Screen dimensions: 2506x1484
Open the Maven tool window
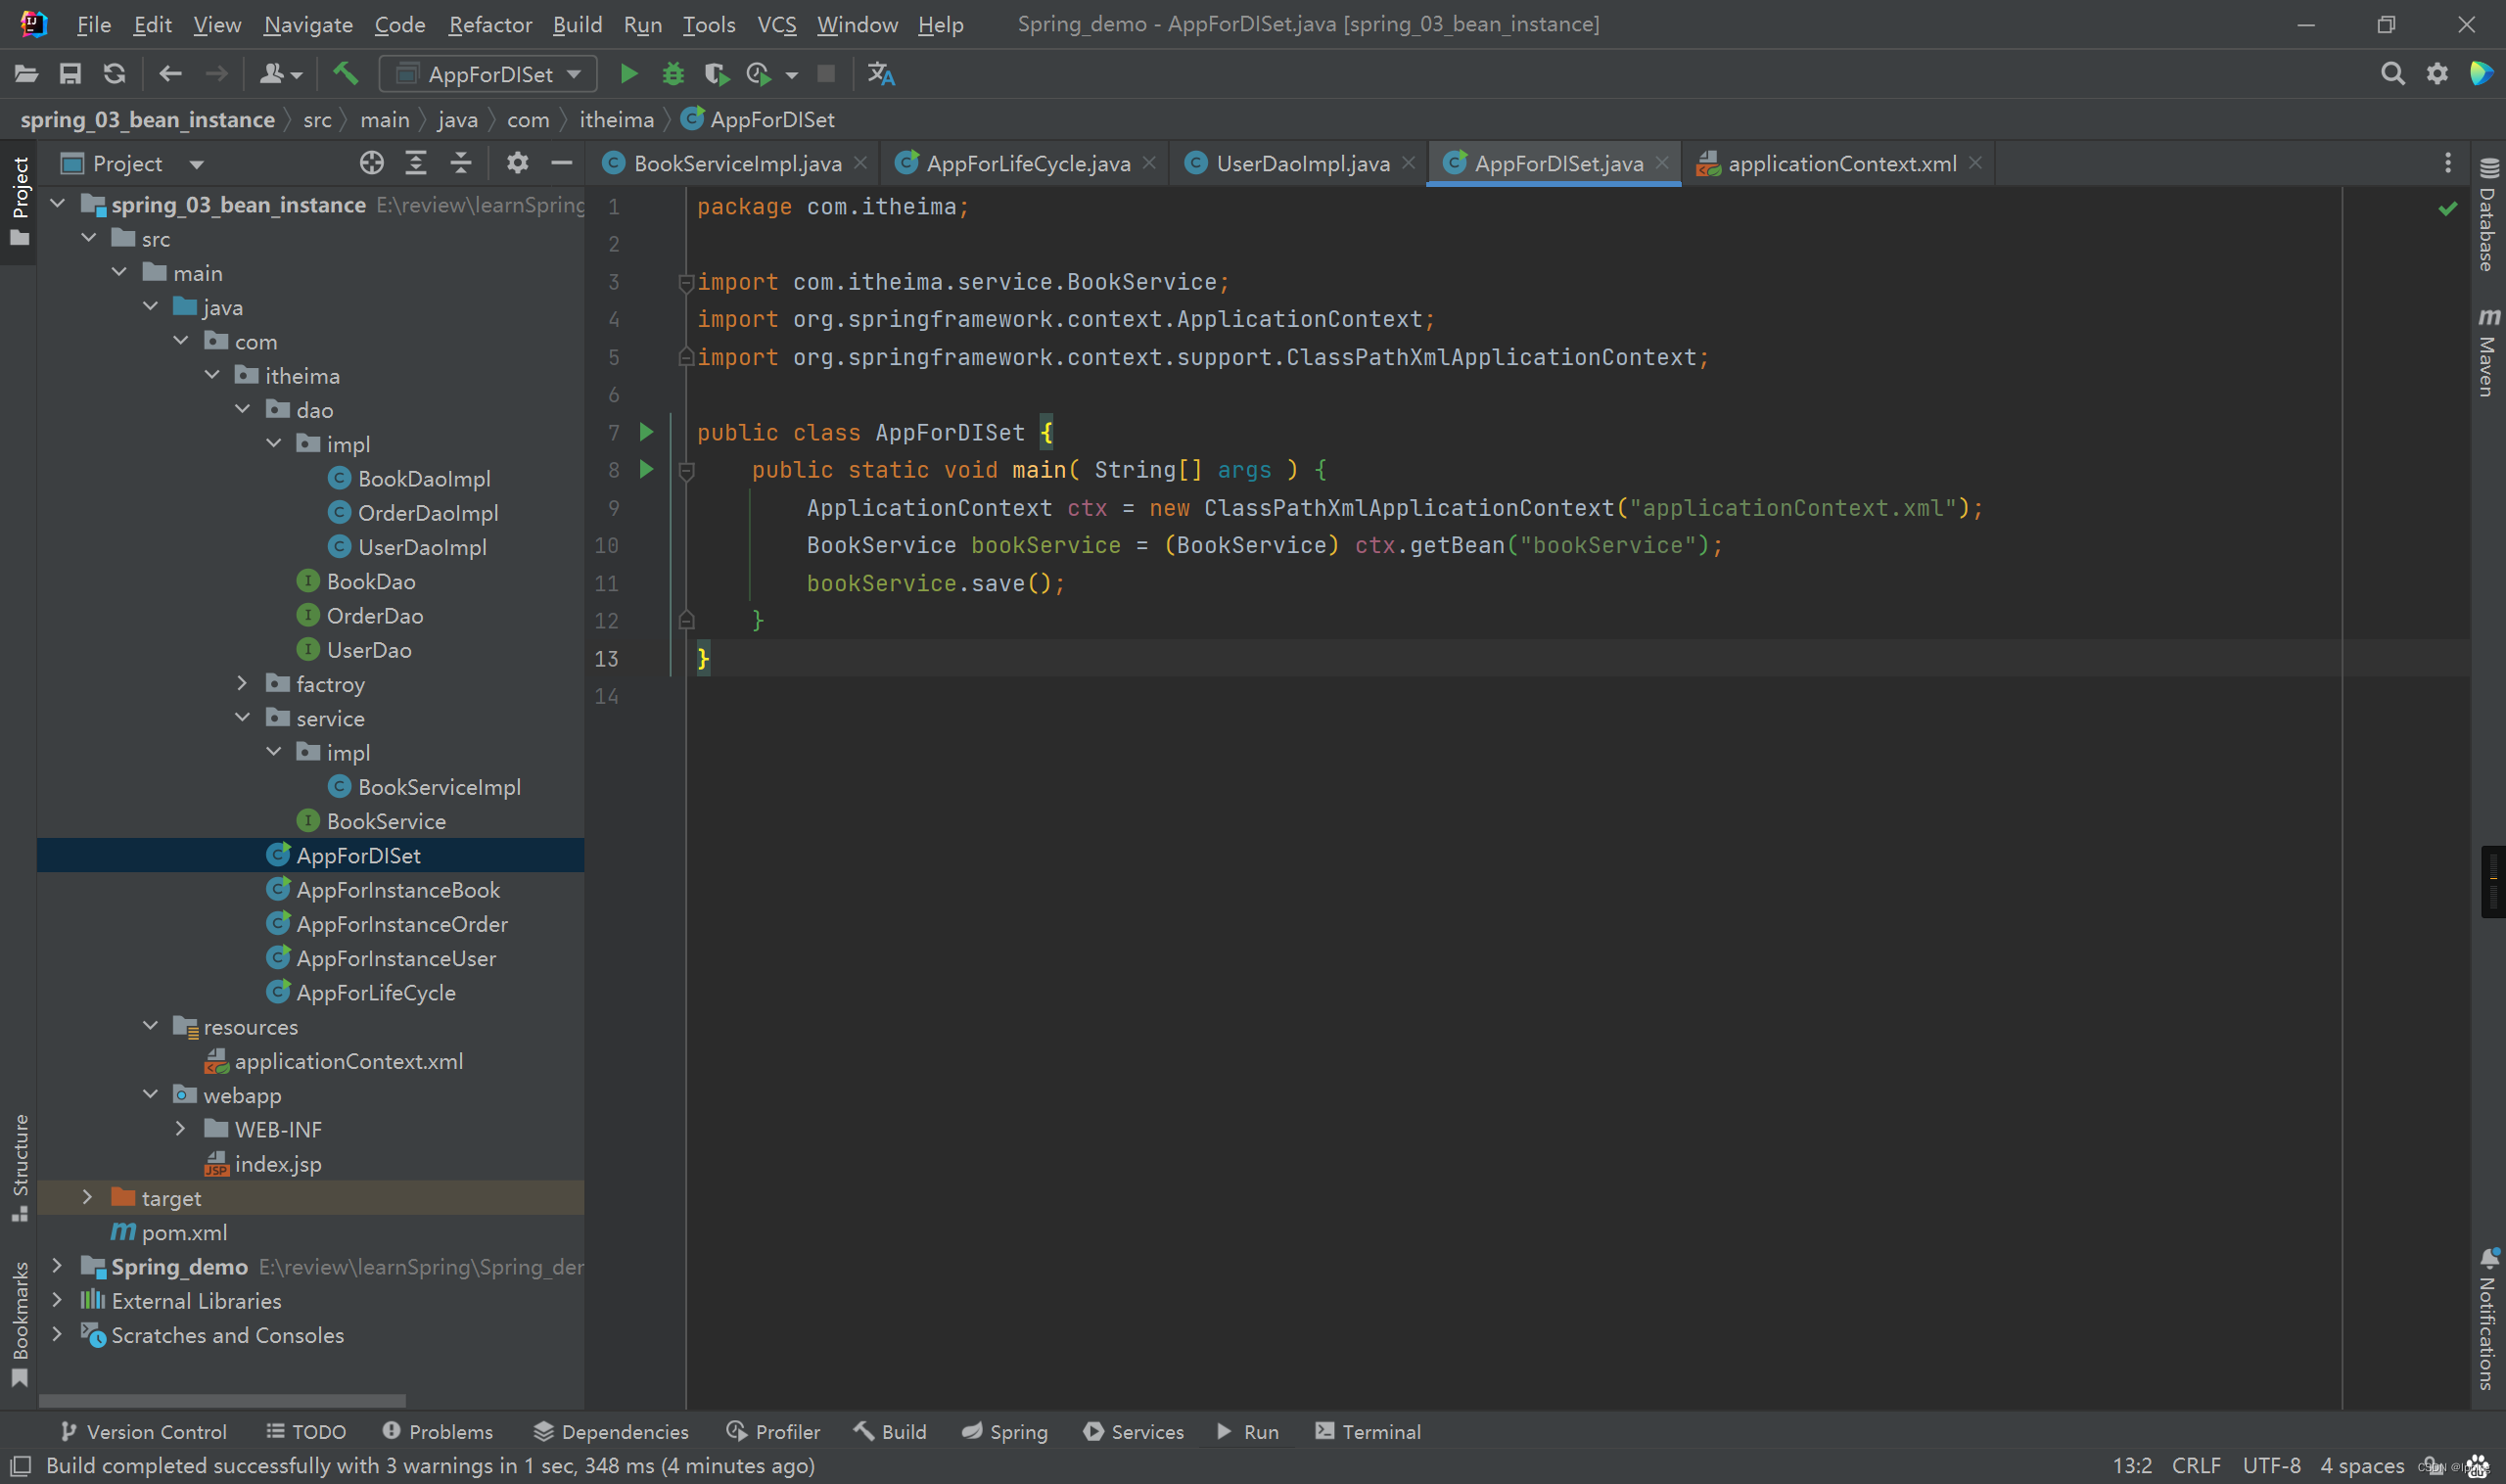pyautogui.click(x=2489, y=352)
